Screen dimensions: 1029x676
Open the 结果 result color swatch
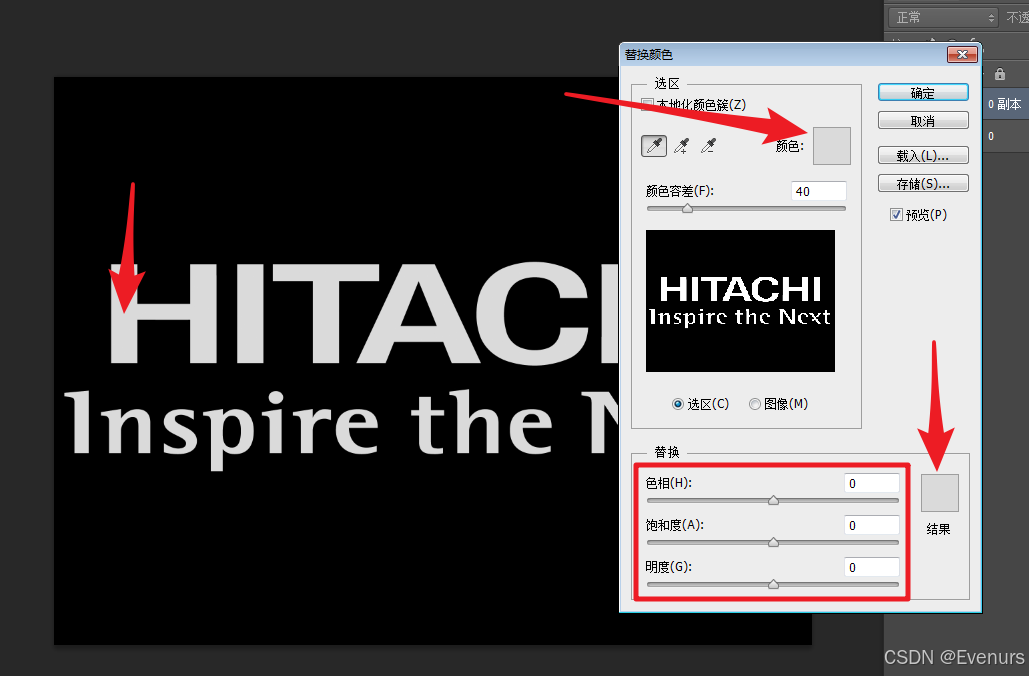(x=940, y=493)
